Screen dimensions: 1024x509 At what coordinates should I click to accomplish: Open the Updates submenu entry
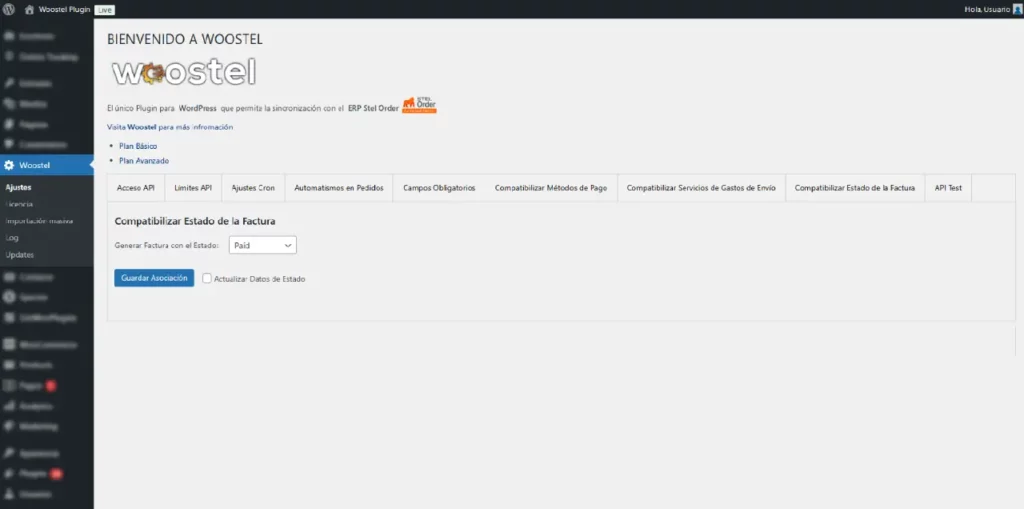point(20,255)
